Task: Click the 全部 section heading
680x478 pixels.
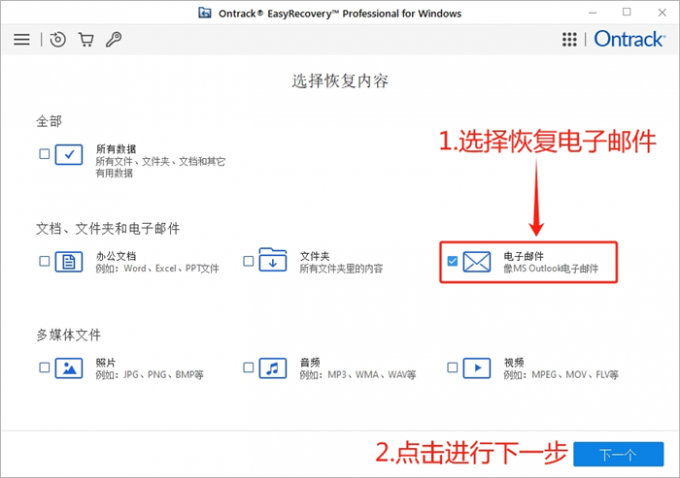Action: click(x=49, y=121)
